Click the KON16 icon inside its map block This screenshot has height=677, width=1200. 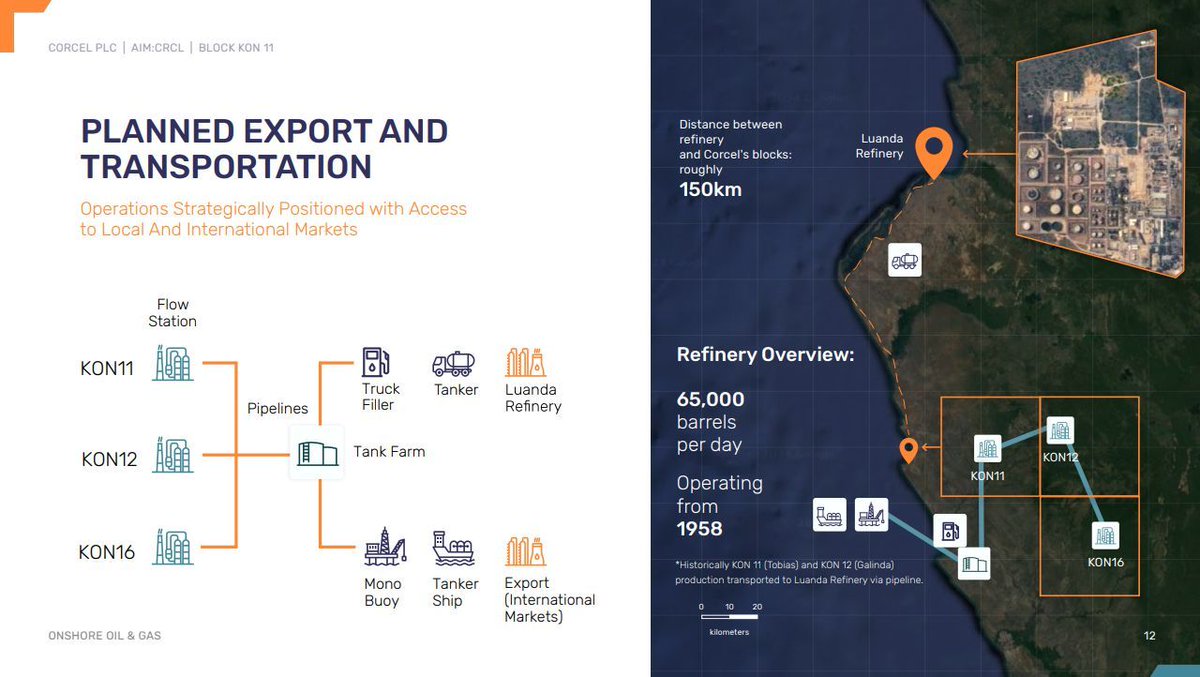pos(1104,535)
